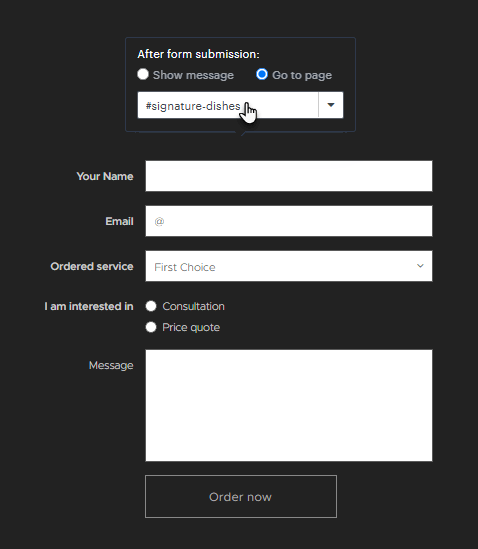478x549 pixels.
Task: Click the Consultation option text
Action: (193, 306)
